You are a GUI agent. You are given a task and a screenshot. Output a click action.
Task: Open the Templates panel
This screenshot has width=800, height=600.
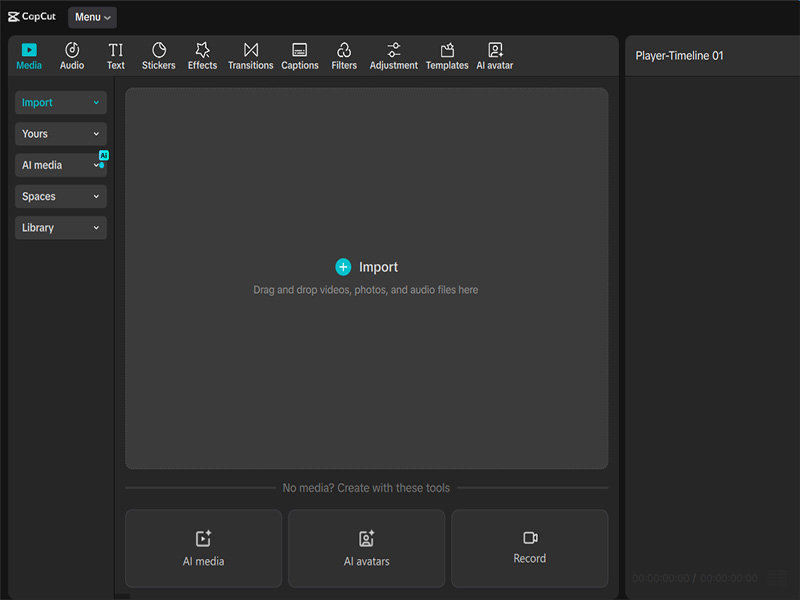tap(447, 56)
